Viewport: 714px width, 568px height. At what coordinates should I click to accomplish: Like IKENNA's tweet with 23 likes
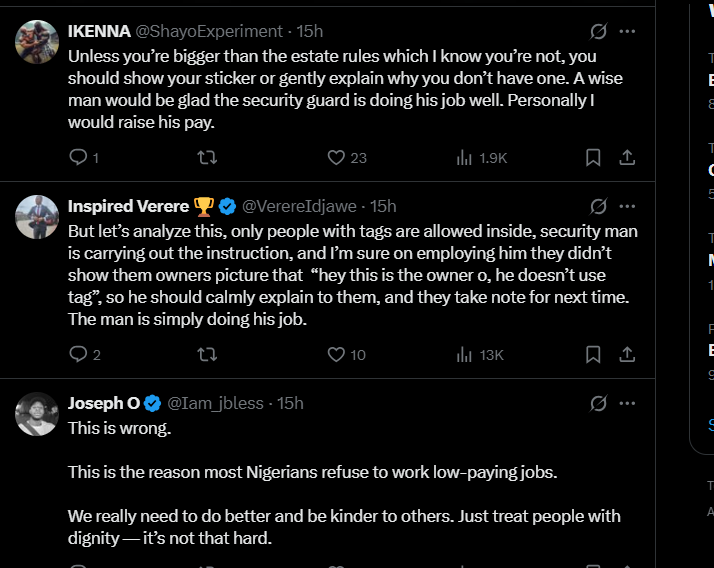click(x=337, y=157)
